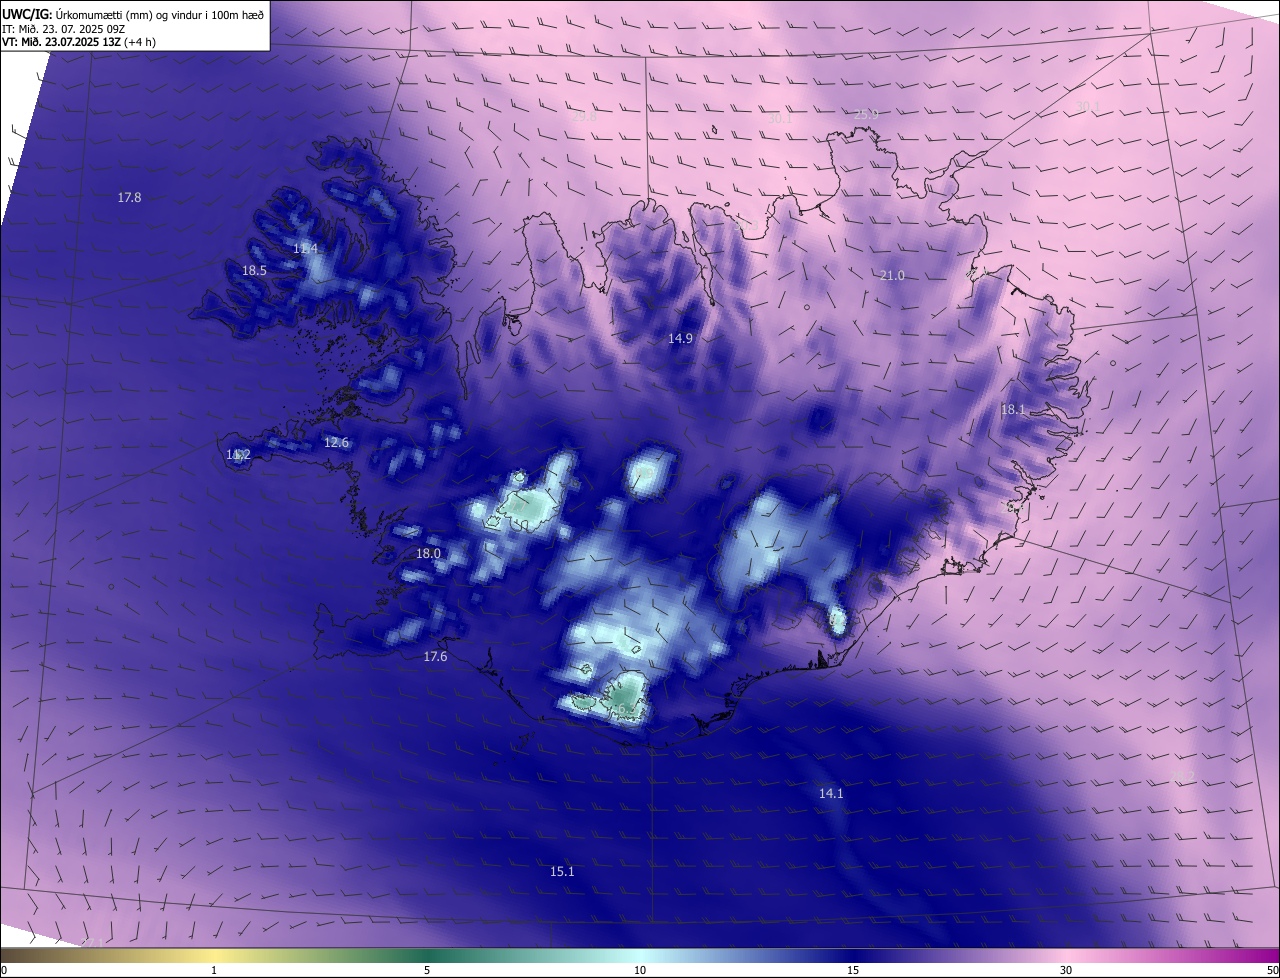The image size is (1280, 978).
Task: Click the faint 25.9 value
Action: (866, 115)
